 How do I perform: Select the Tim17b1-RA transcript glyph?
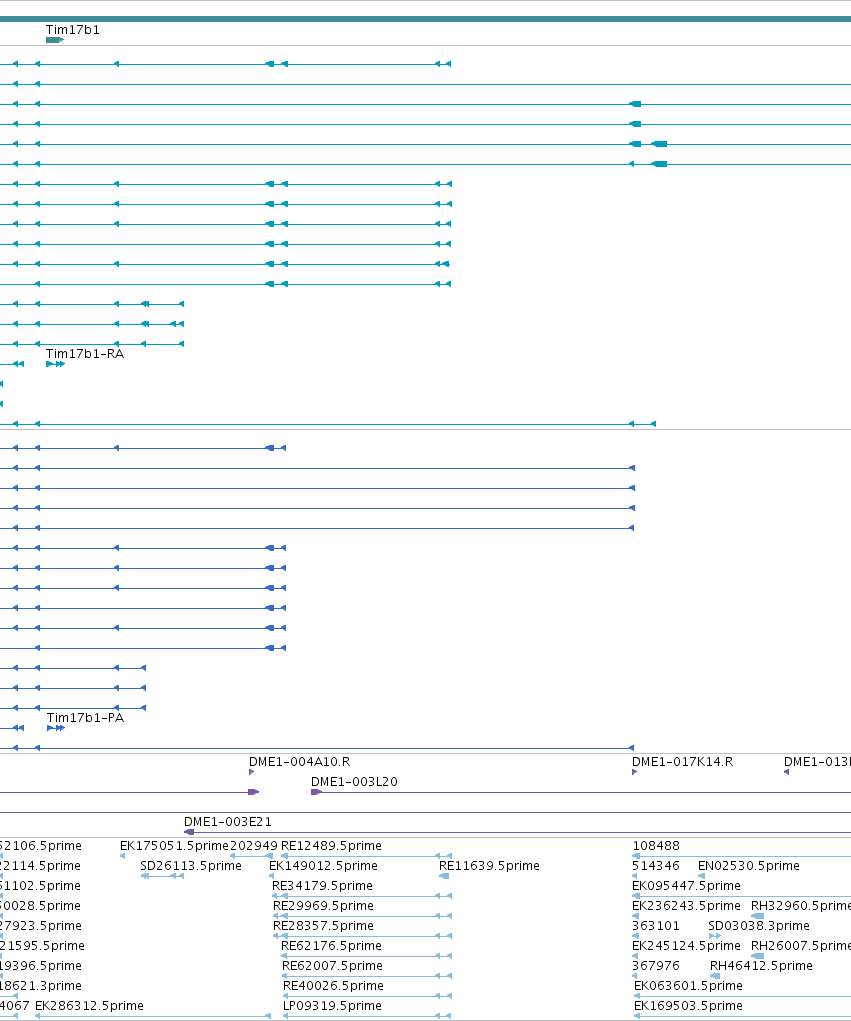(x=55, y=364)
